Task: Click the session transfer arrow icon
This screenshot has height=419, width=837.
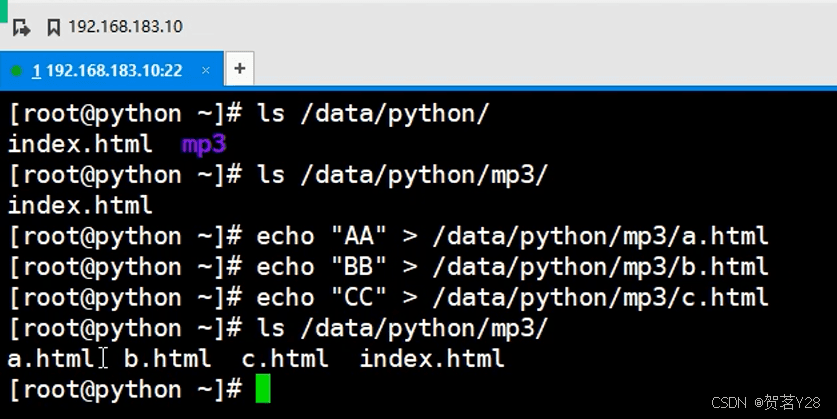Action: click(21, 27)
